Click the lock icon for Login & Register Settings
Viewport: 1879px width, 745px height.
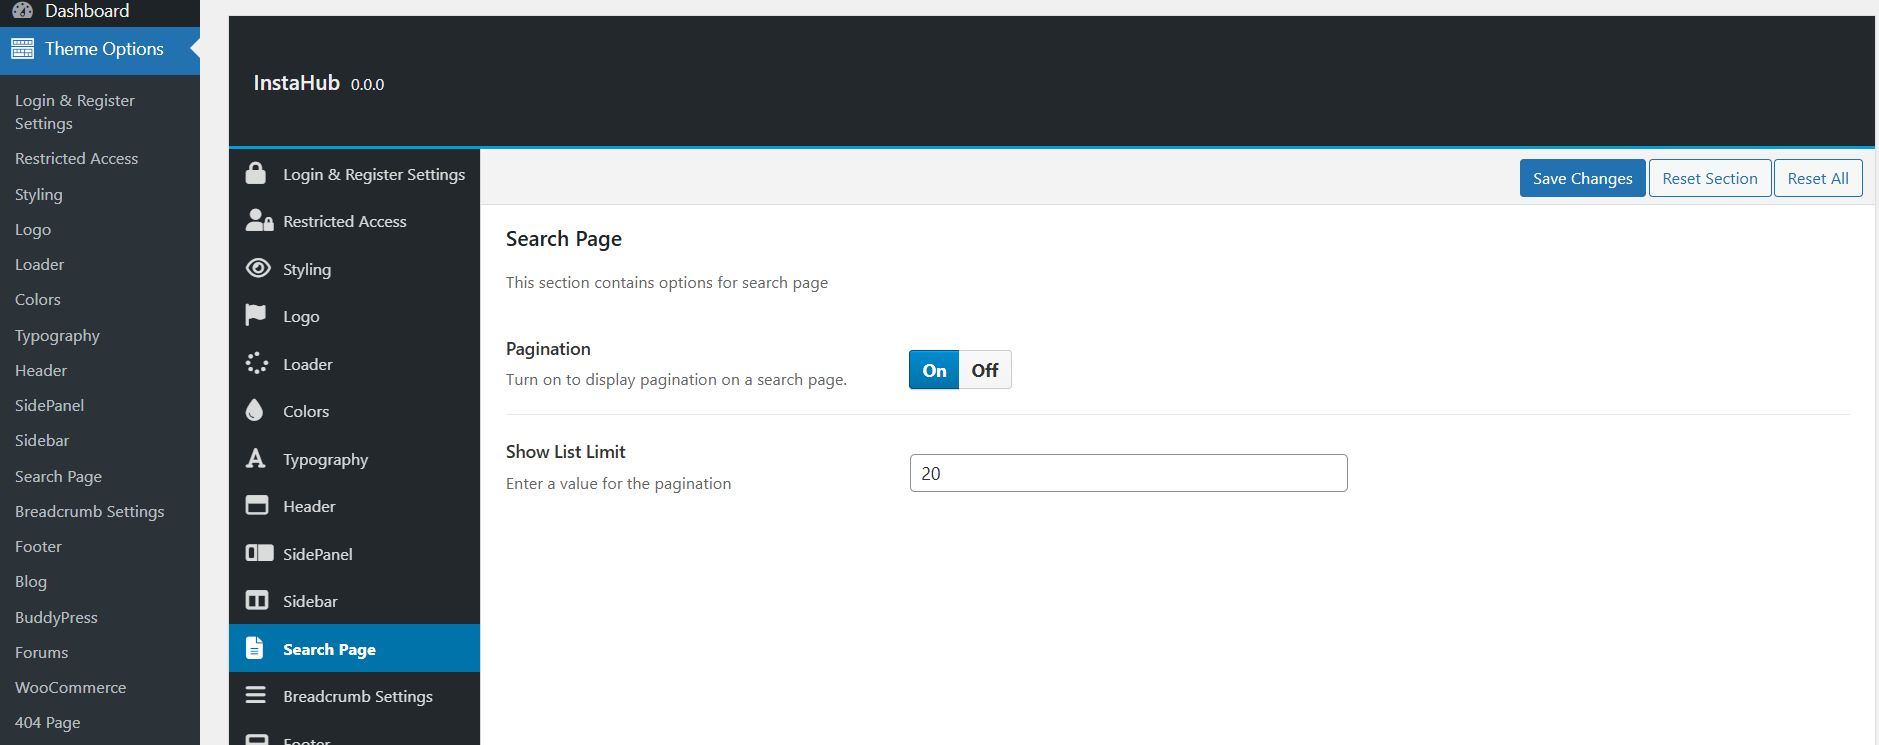[x=256, y=174]
